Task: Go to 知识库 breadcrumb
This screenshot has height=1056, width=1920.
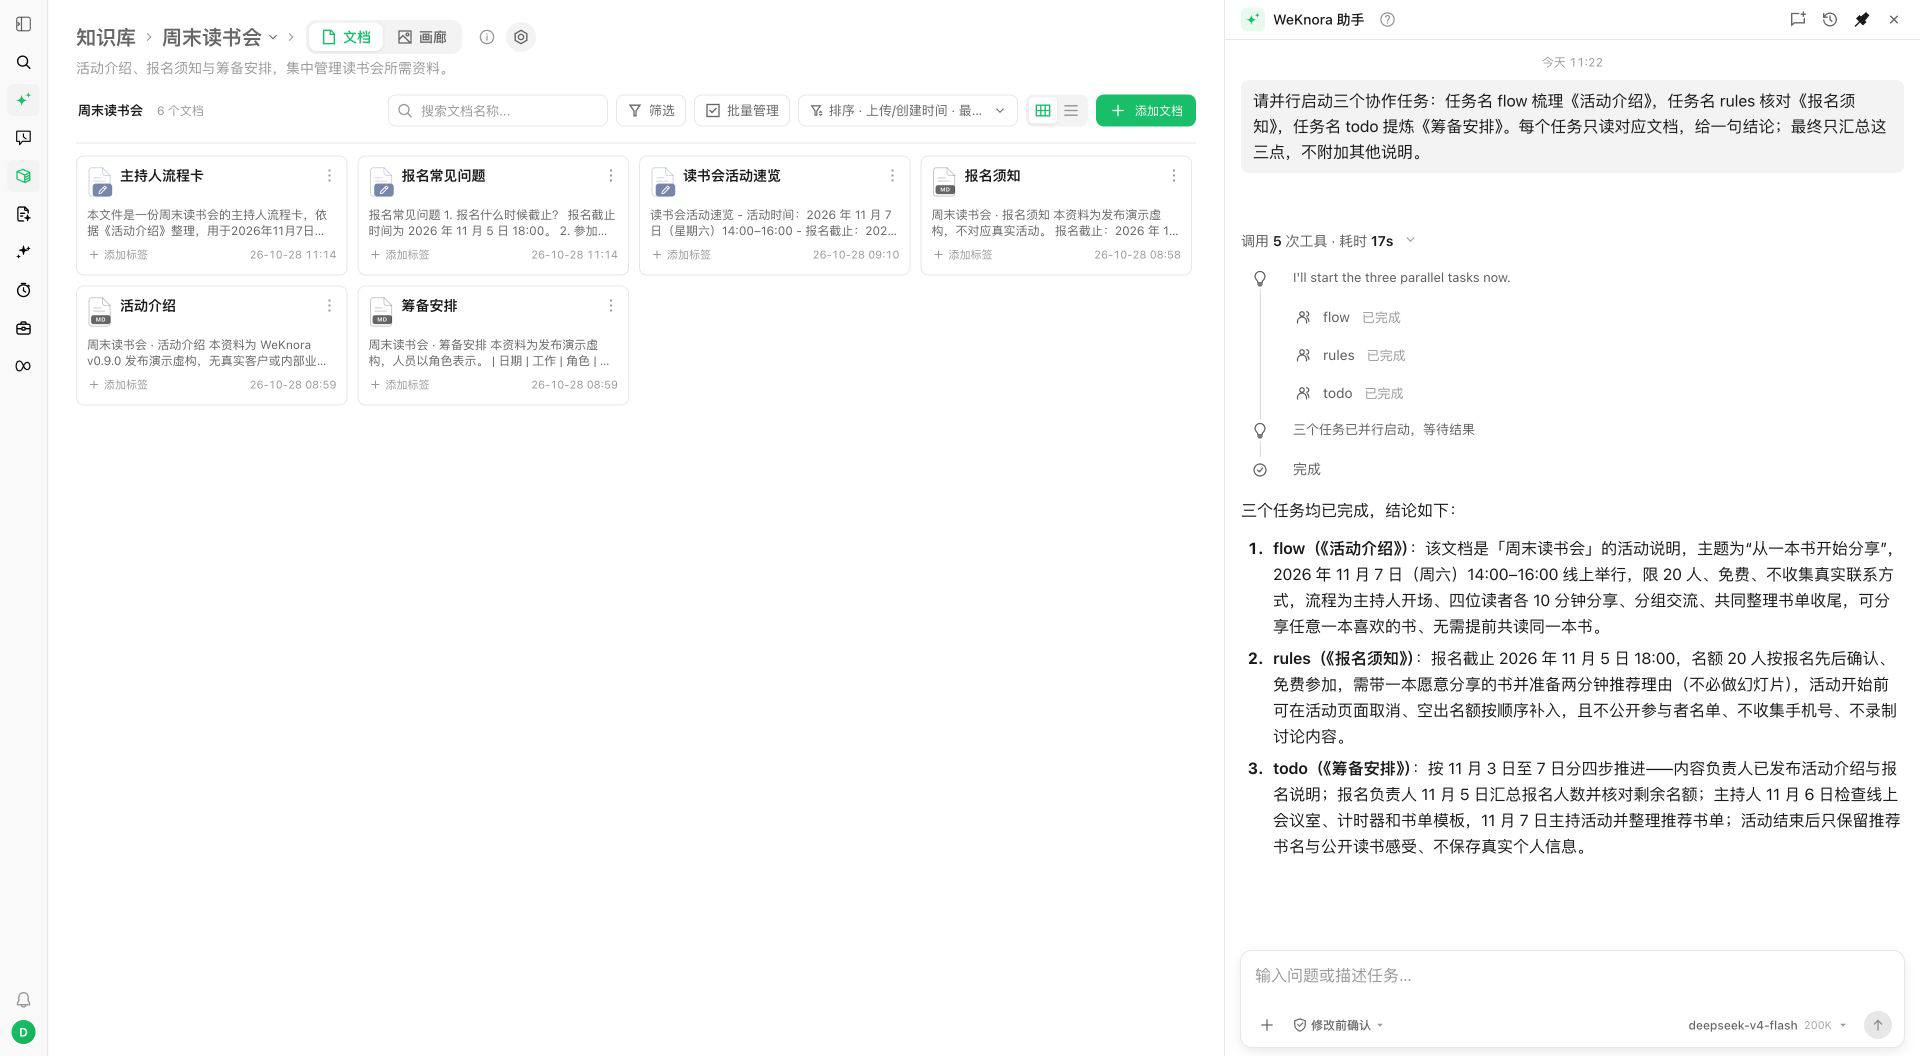Action: click(106, 37)
